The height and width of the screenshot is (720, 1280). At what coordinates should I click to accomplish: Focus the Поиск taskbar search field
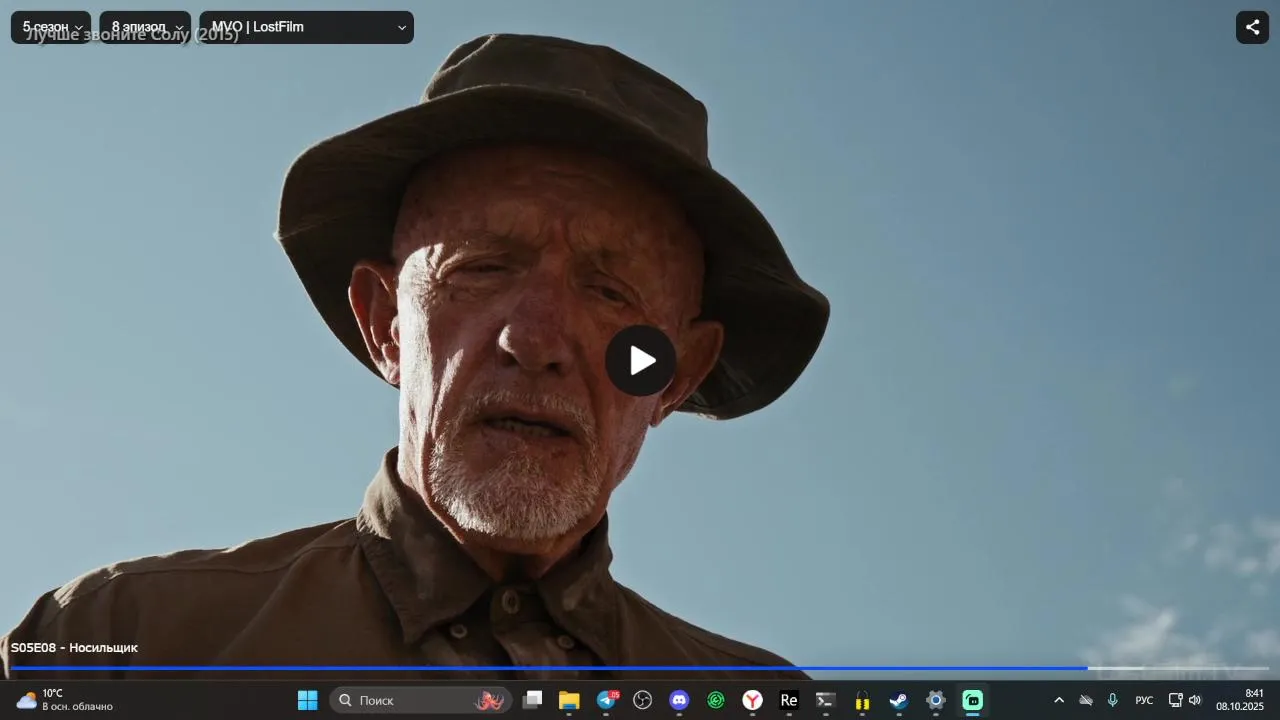(421, 700)
